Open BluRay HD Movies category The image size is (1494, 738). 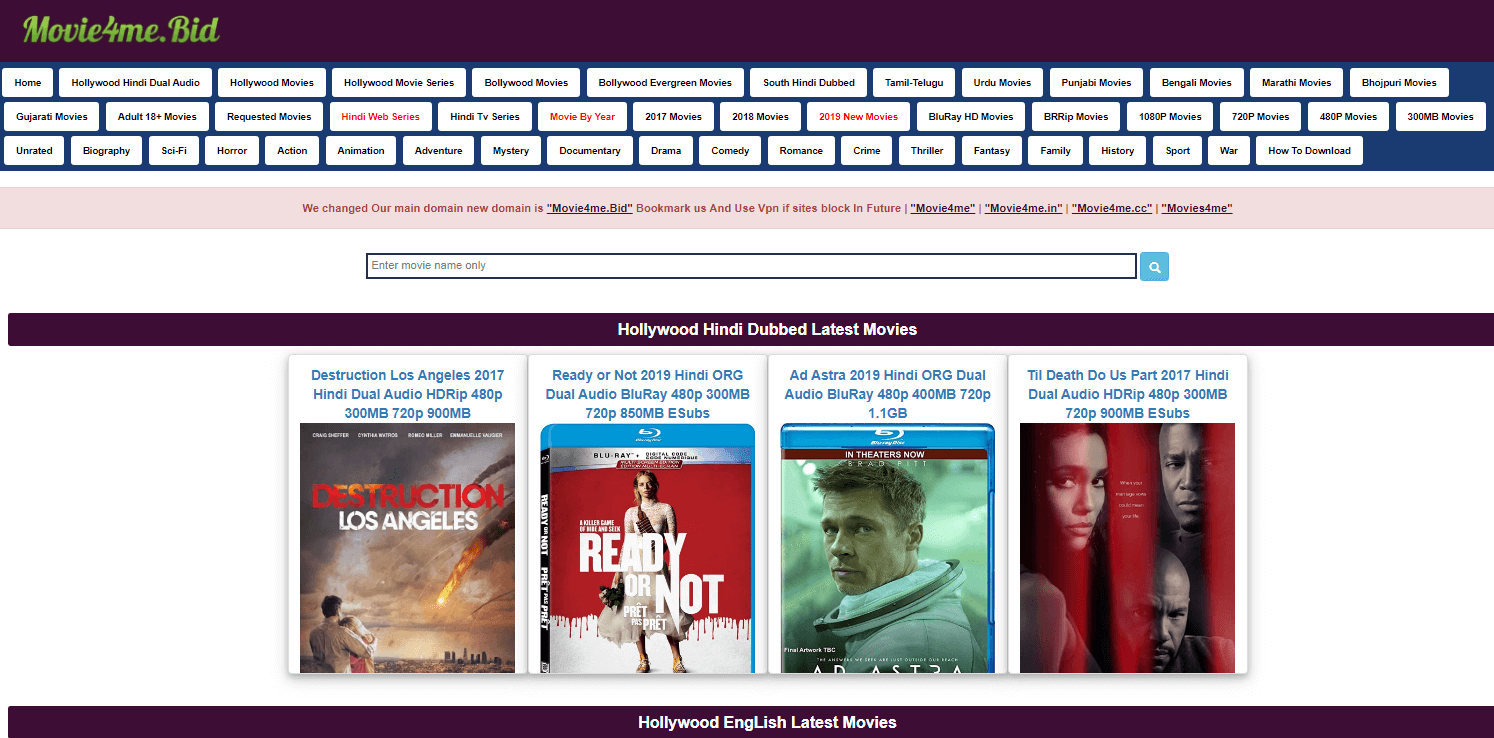(971, 117)
